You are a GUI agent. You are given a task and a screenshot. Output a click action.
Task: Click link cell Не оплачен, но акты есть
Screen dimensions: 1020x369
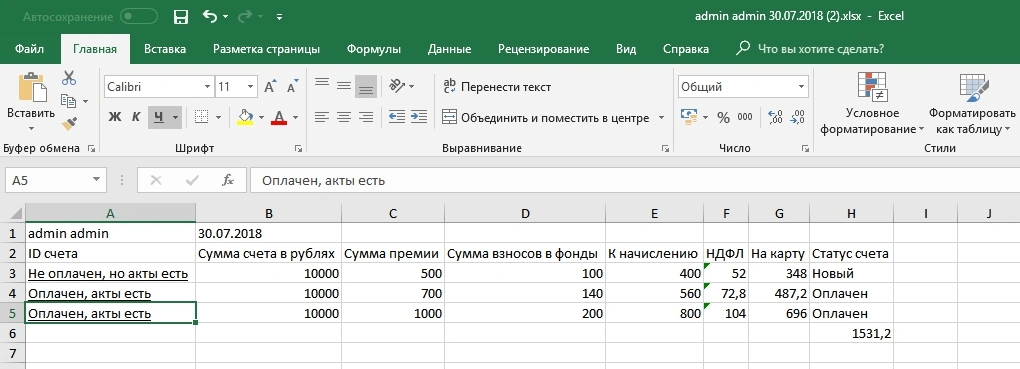[108, 273]
